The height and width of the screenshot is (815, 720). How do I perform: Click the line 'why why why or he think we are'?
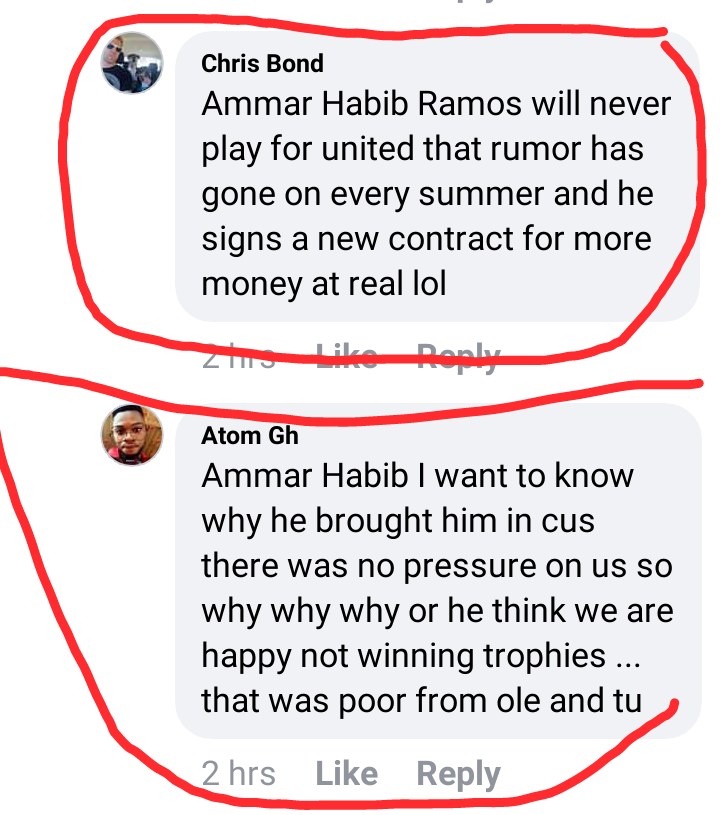click(437, 611)
